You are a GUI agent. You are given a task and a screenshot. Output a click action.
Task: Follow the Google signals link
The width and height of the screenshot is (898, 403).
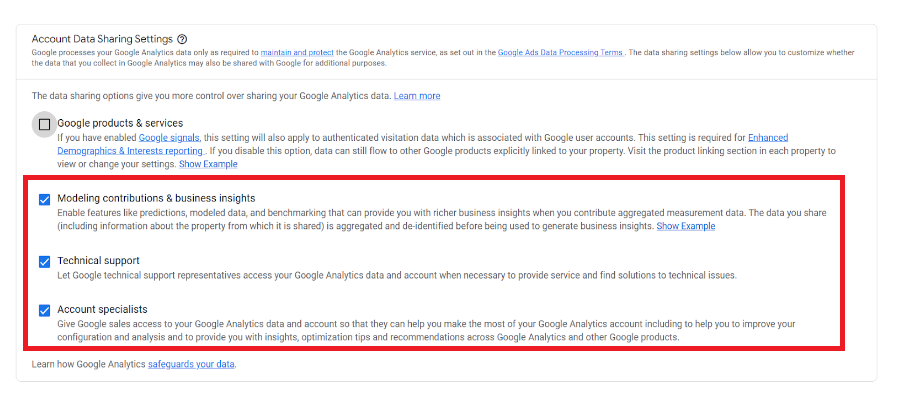(169, 137)
